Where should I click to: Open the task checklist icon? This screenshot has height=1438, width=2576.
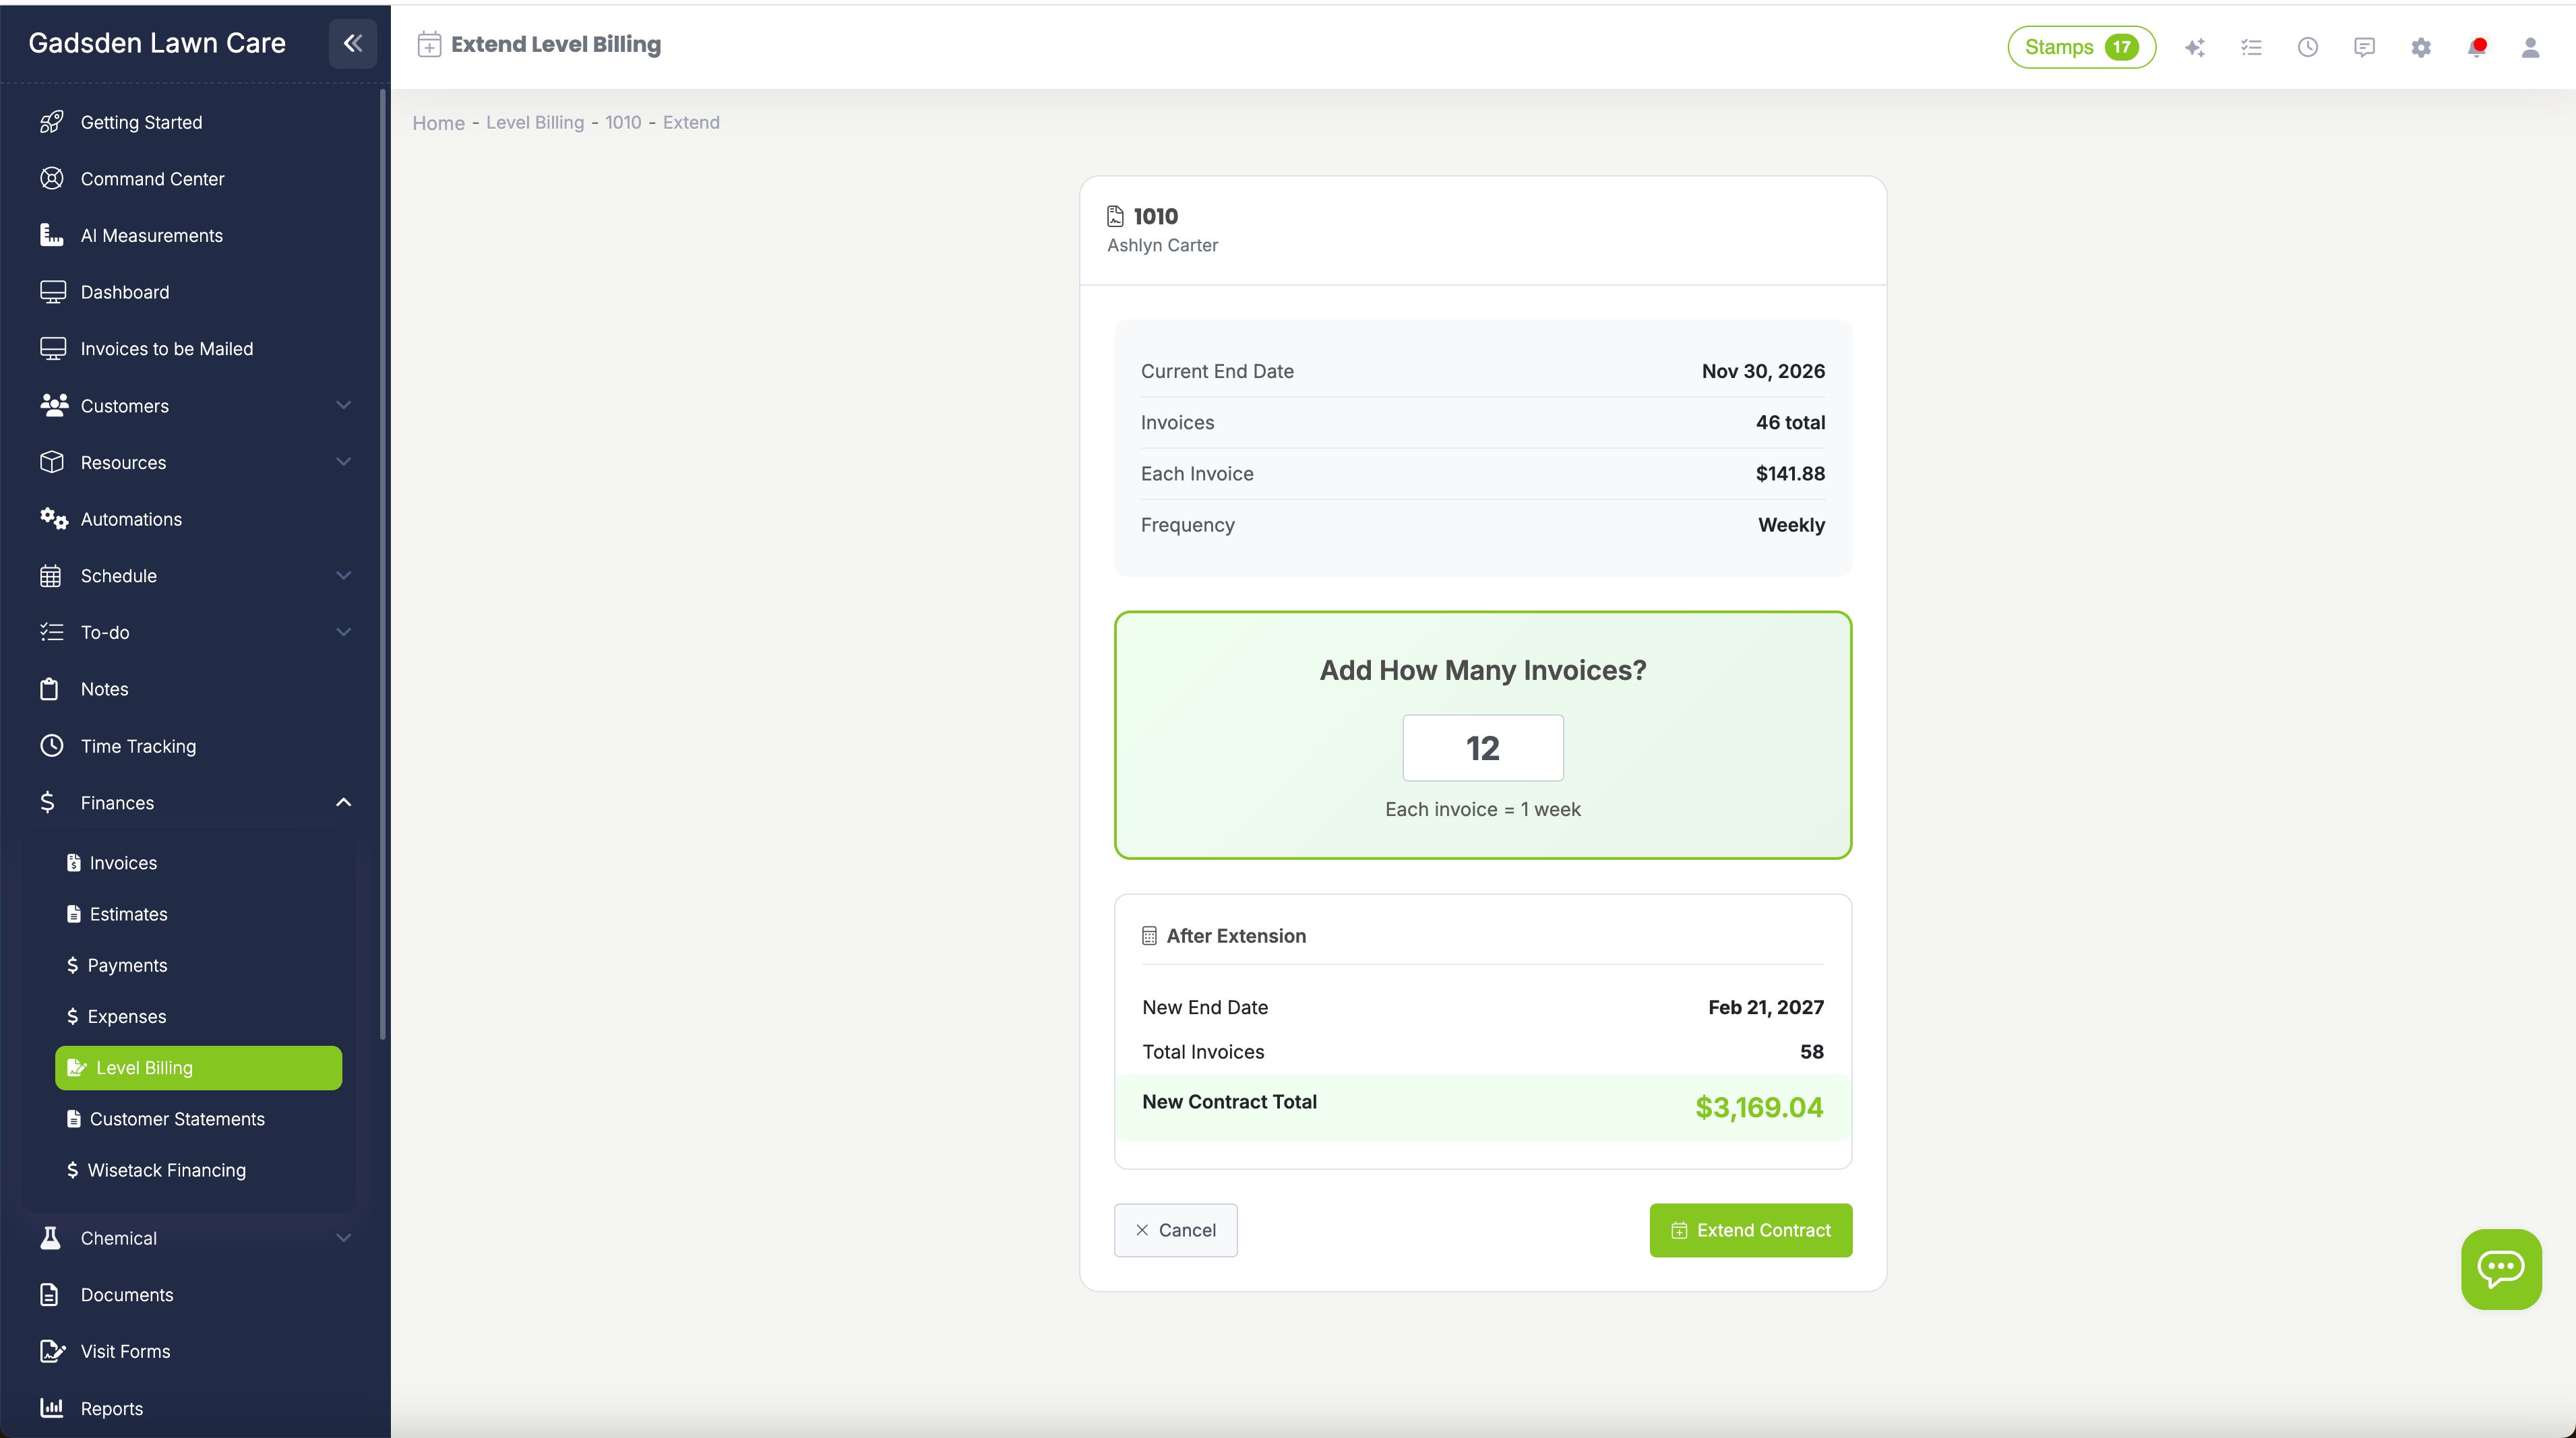2251,47
